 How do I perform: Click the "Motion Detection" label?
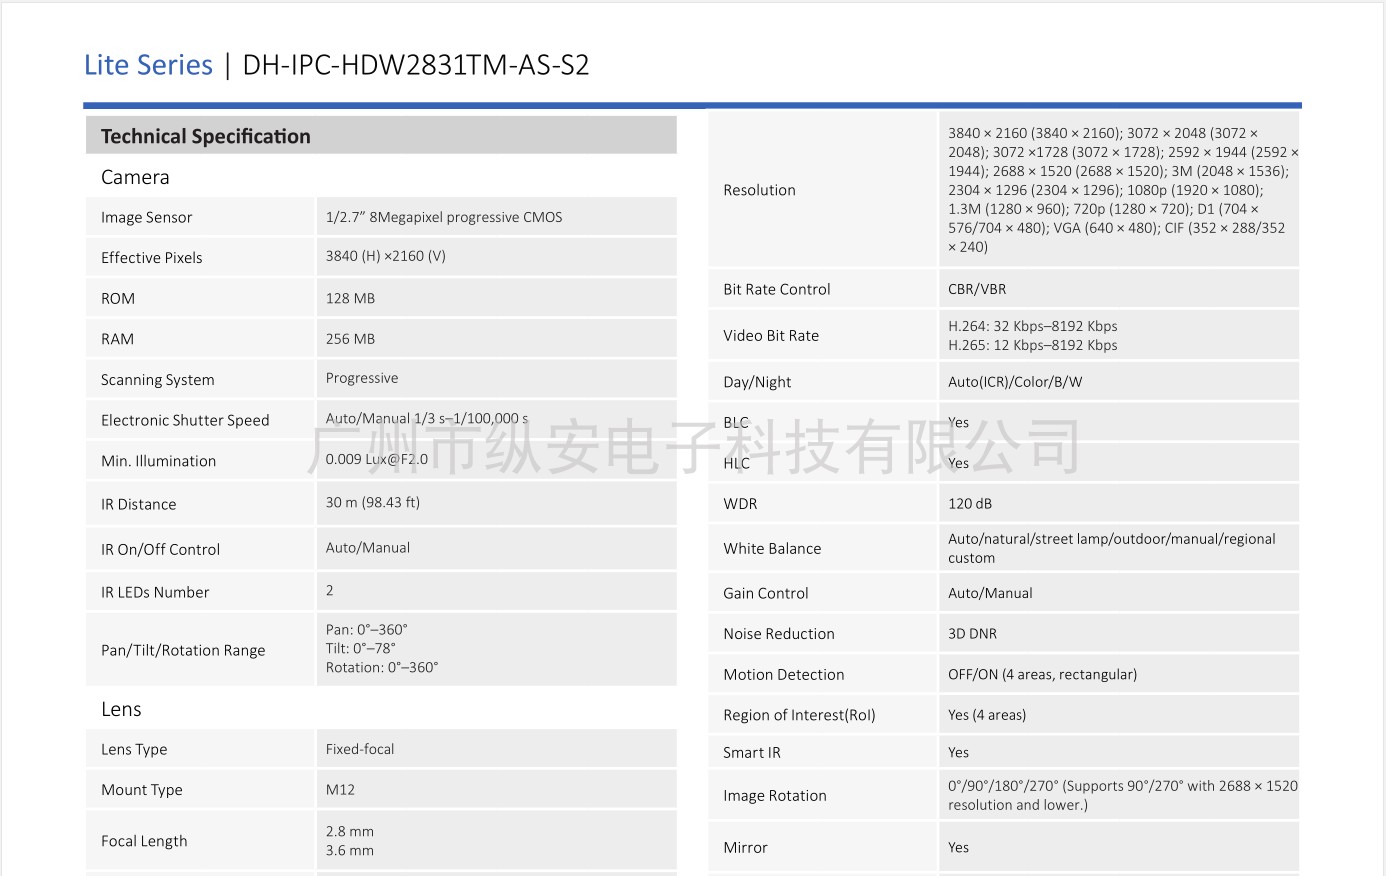pos(784,675)
